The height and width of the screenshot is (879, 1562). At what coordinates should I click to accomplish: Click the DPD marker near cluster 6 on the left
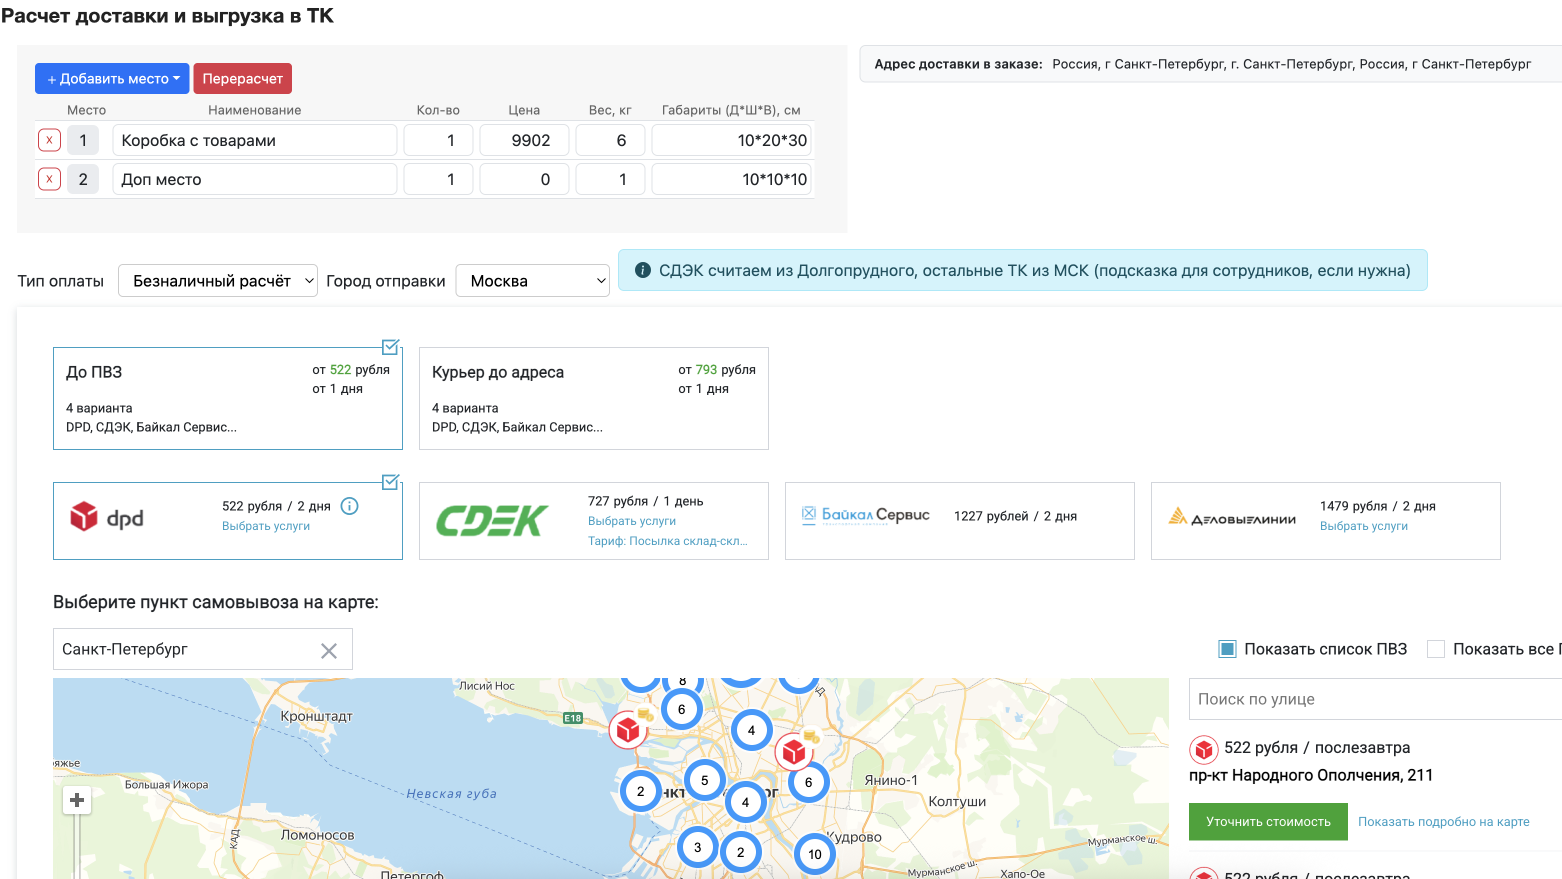[x=628, y=729]
